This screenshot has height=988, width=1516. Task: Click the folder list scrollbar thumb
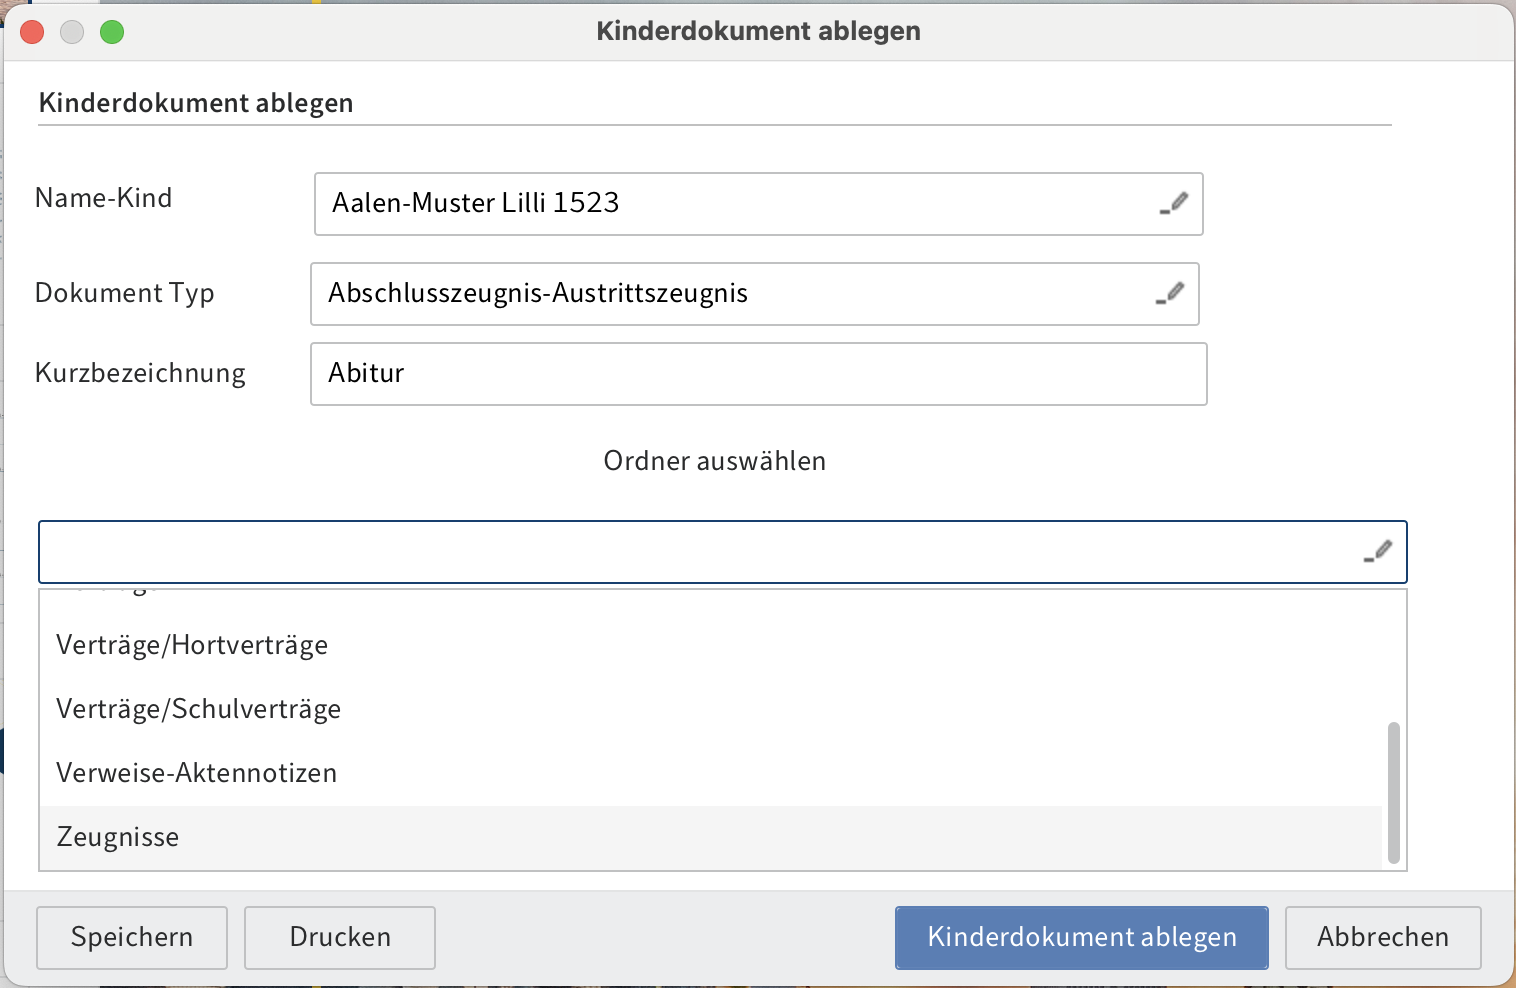(1393, 792)
